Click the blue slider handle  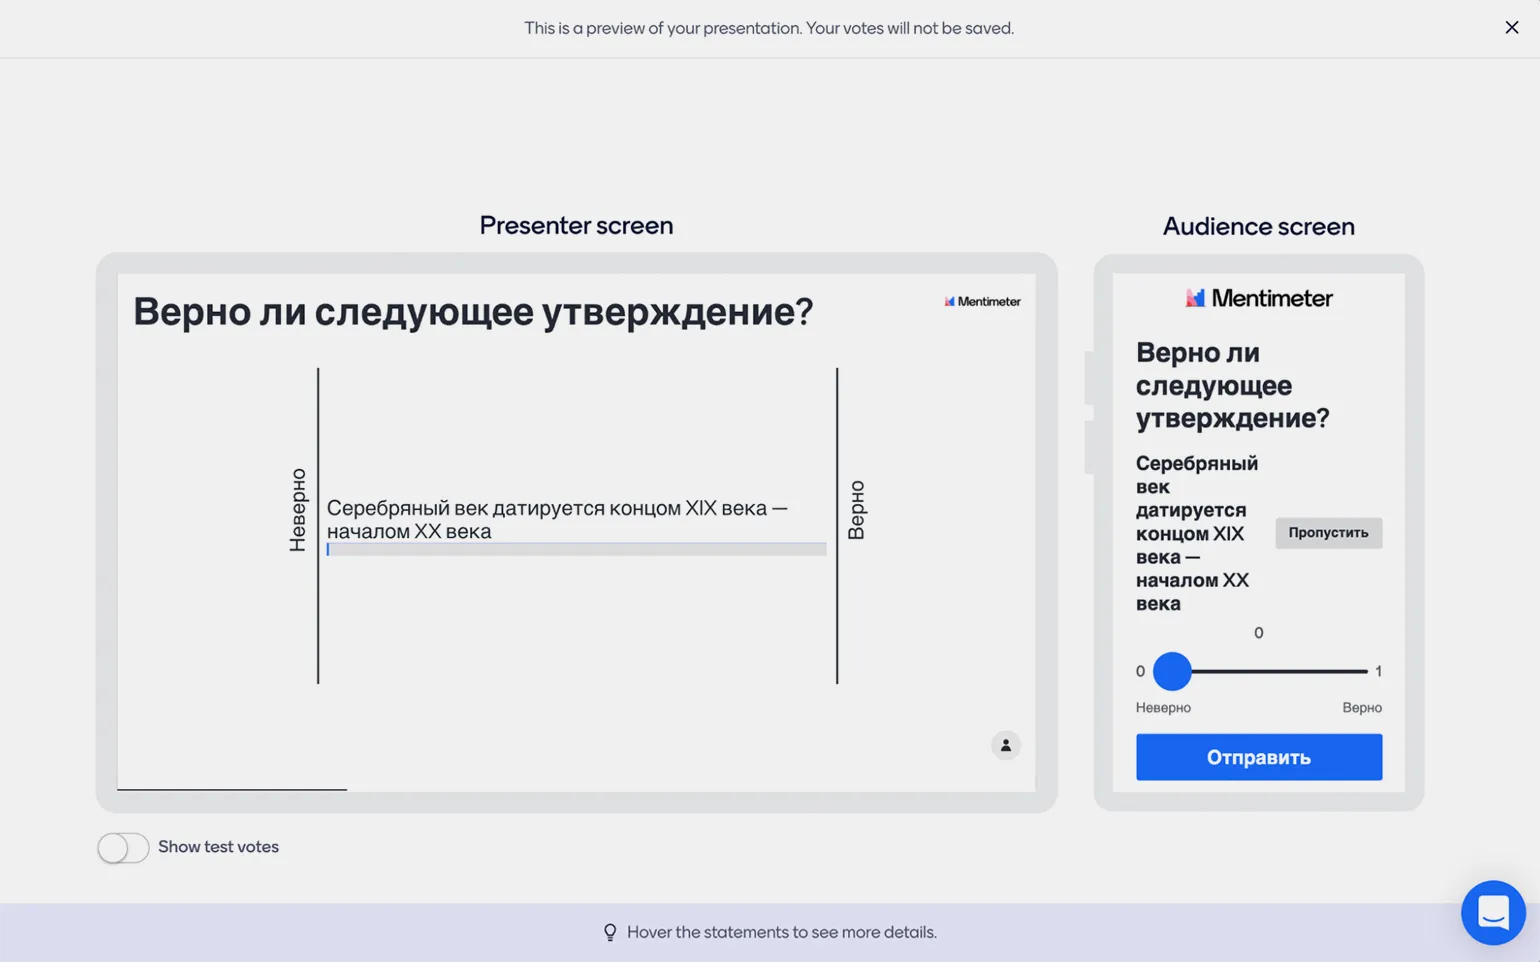click(1172, 671)
